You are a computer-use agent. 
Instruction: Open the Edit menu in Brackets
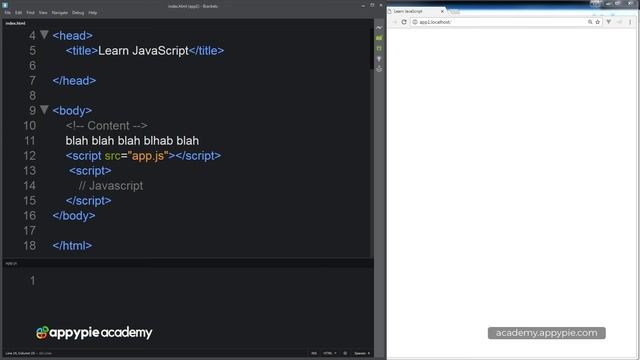(19, 13)
